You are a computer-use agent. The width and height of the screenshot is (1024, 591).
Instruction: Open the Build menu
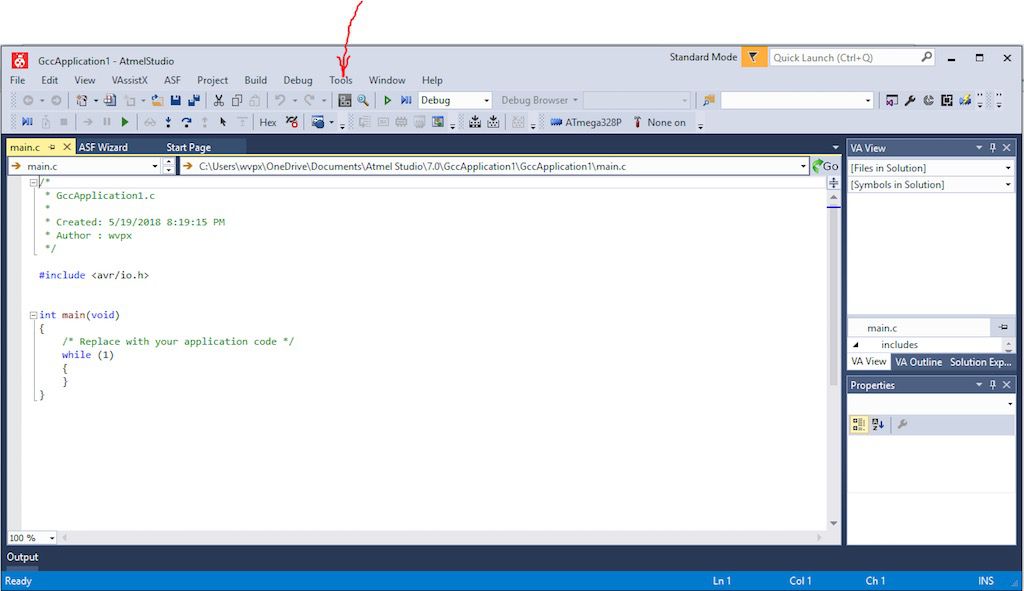pyautogui.click(x=255, y=80)
